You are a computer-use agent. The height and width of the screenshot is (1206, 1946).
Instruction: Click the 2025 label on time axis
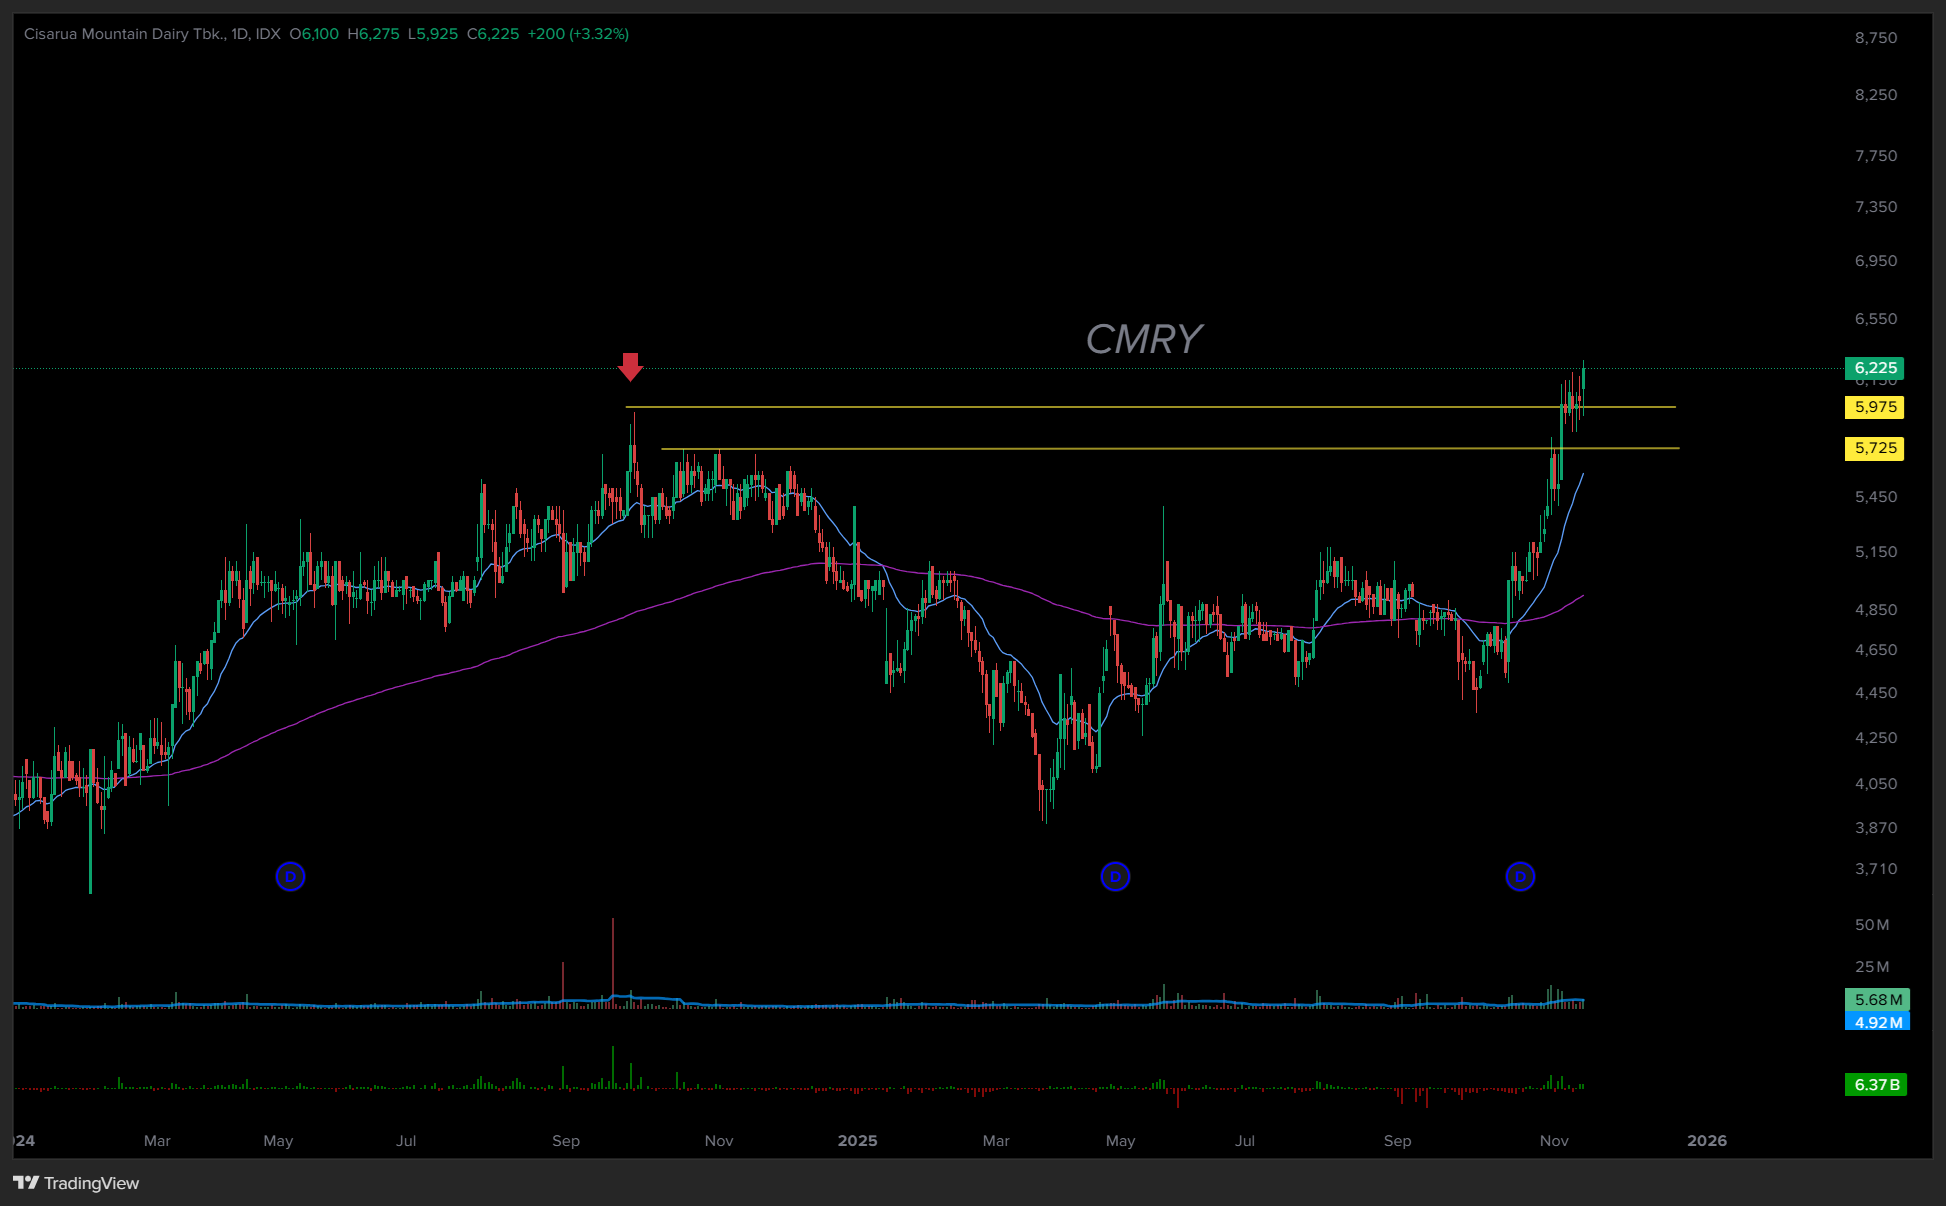857,1141
